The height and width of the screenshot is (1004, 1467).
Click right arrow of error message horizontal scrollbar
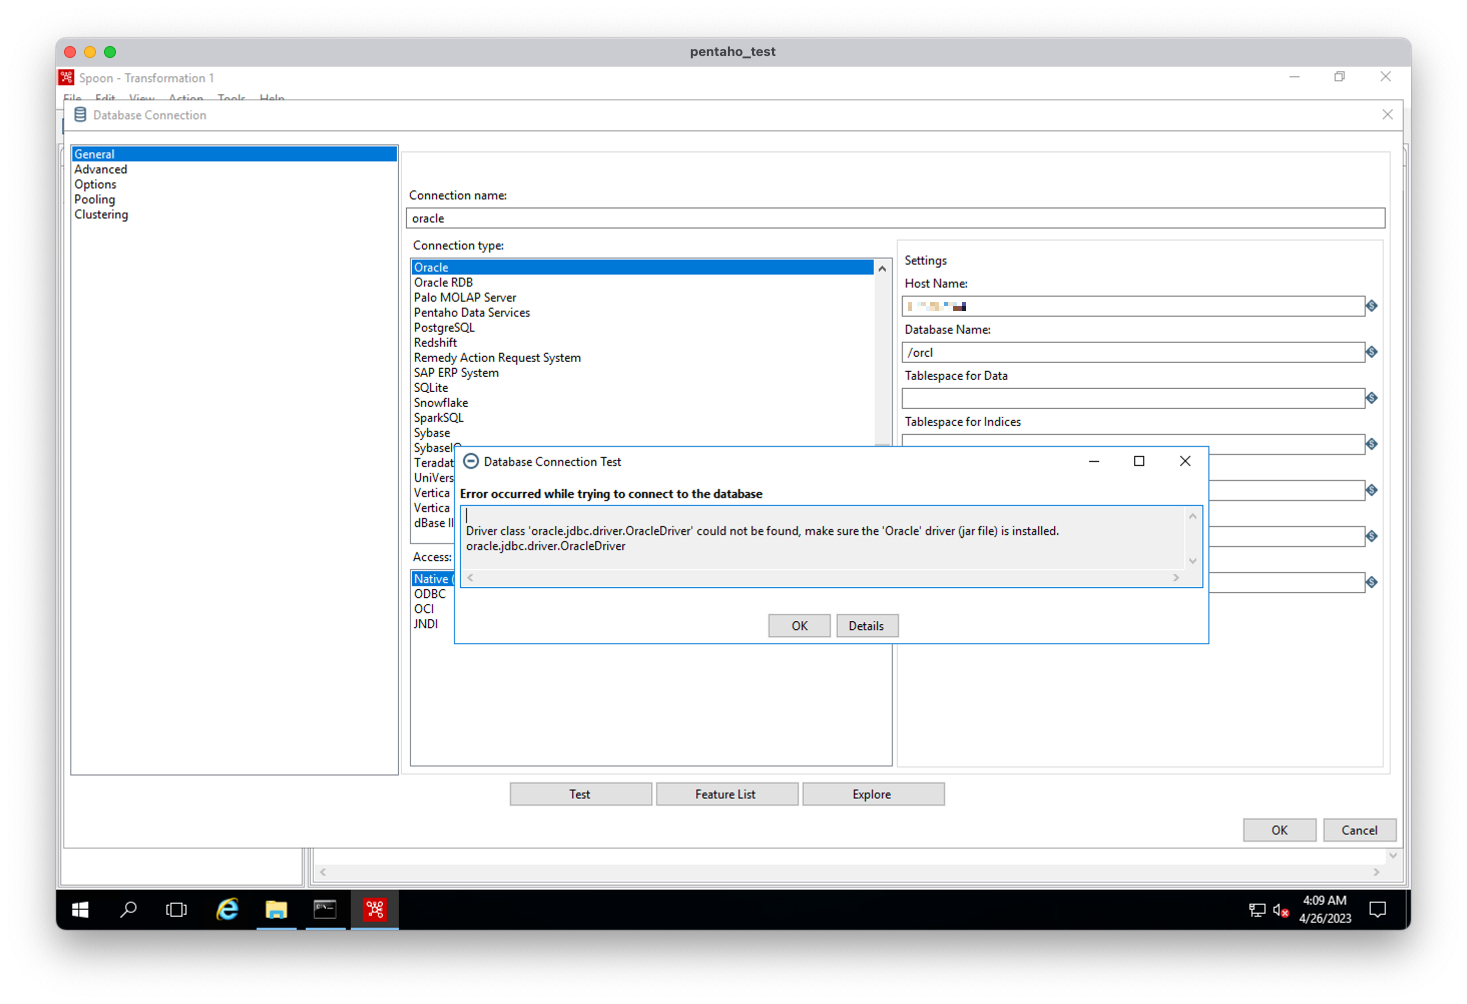(x=1176, y=578)
